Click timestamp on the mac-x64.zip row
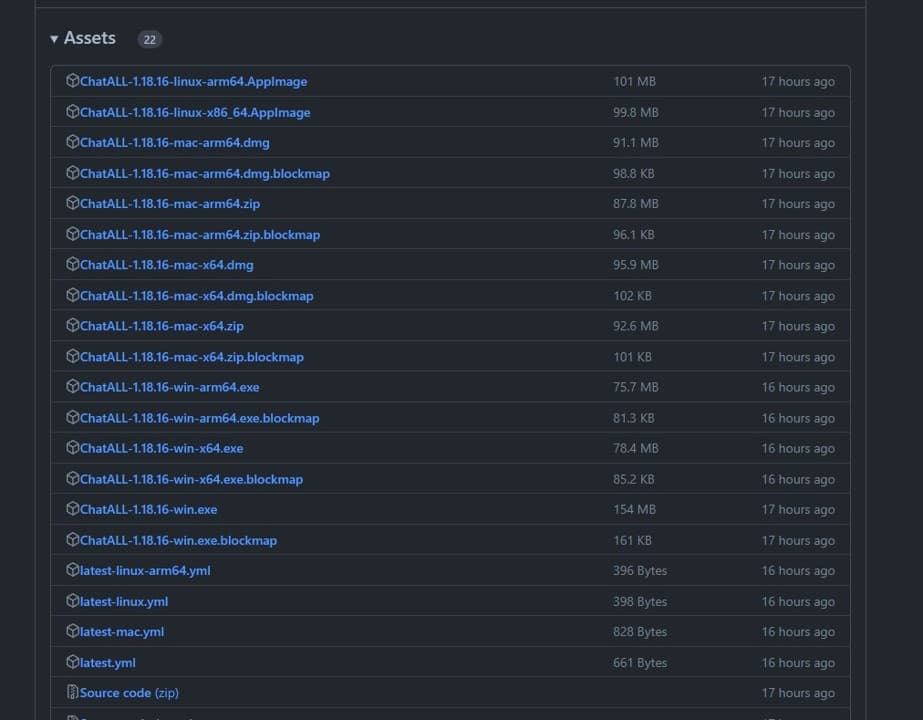This screenshot has width=923, height=720. tap(798, 326)
